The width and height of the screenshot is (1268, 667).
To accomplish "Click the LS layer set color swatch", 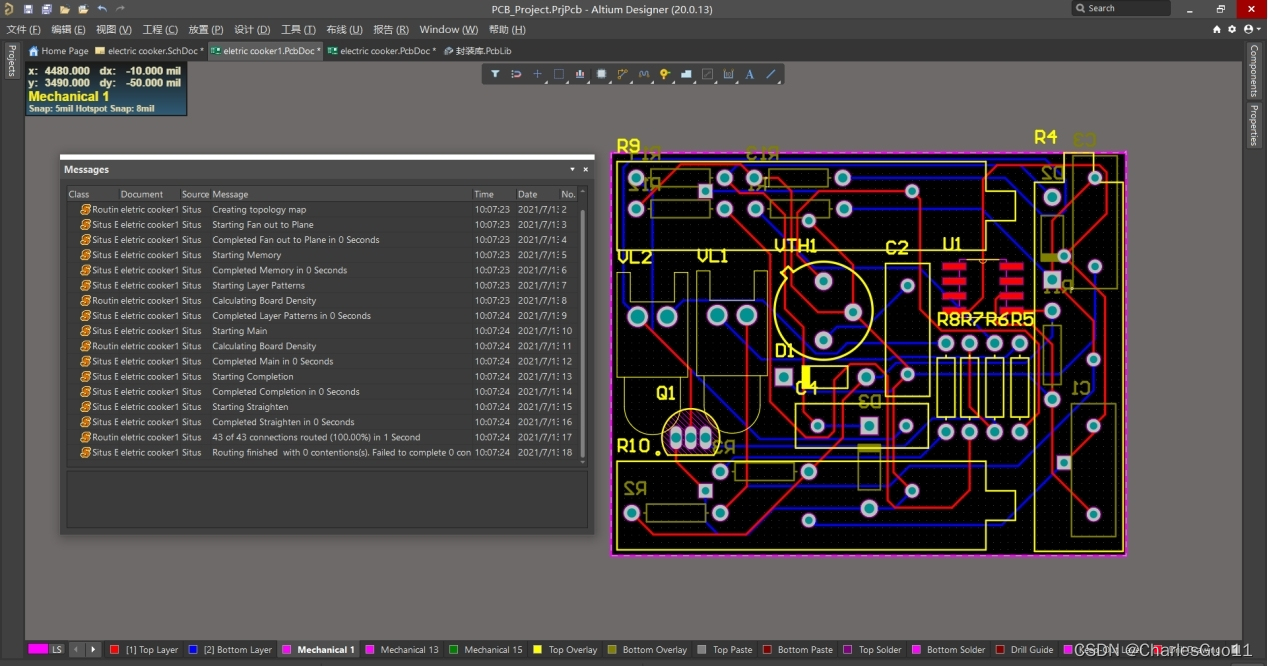I will coord(38,650).
